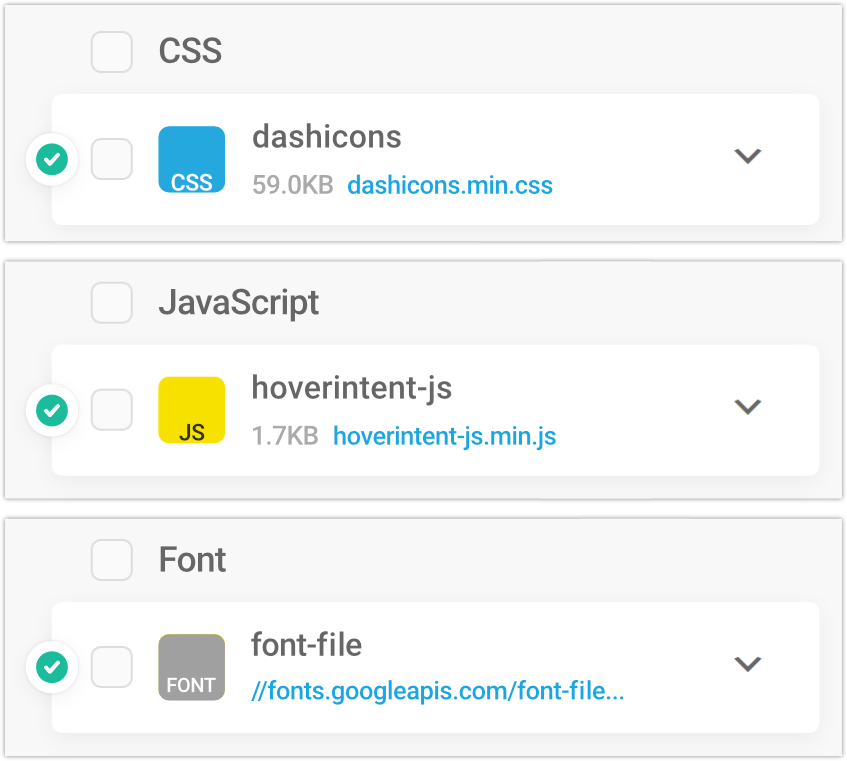The width and height of the screenshot is (847, 761).
Task: Click the blue CSS file type icon
Action: 191,159
